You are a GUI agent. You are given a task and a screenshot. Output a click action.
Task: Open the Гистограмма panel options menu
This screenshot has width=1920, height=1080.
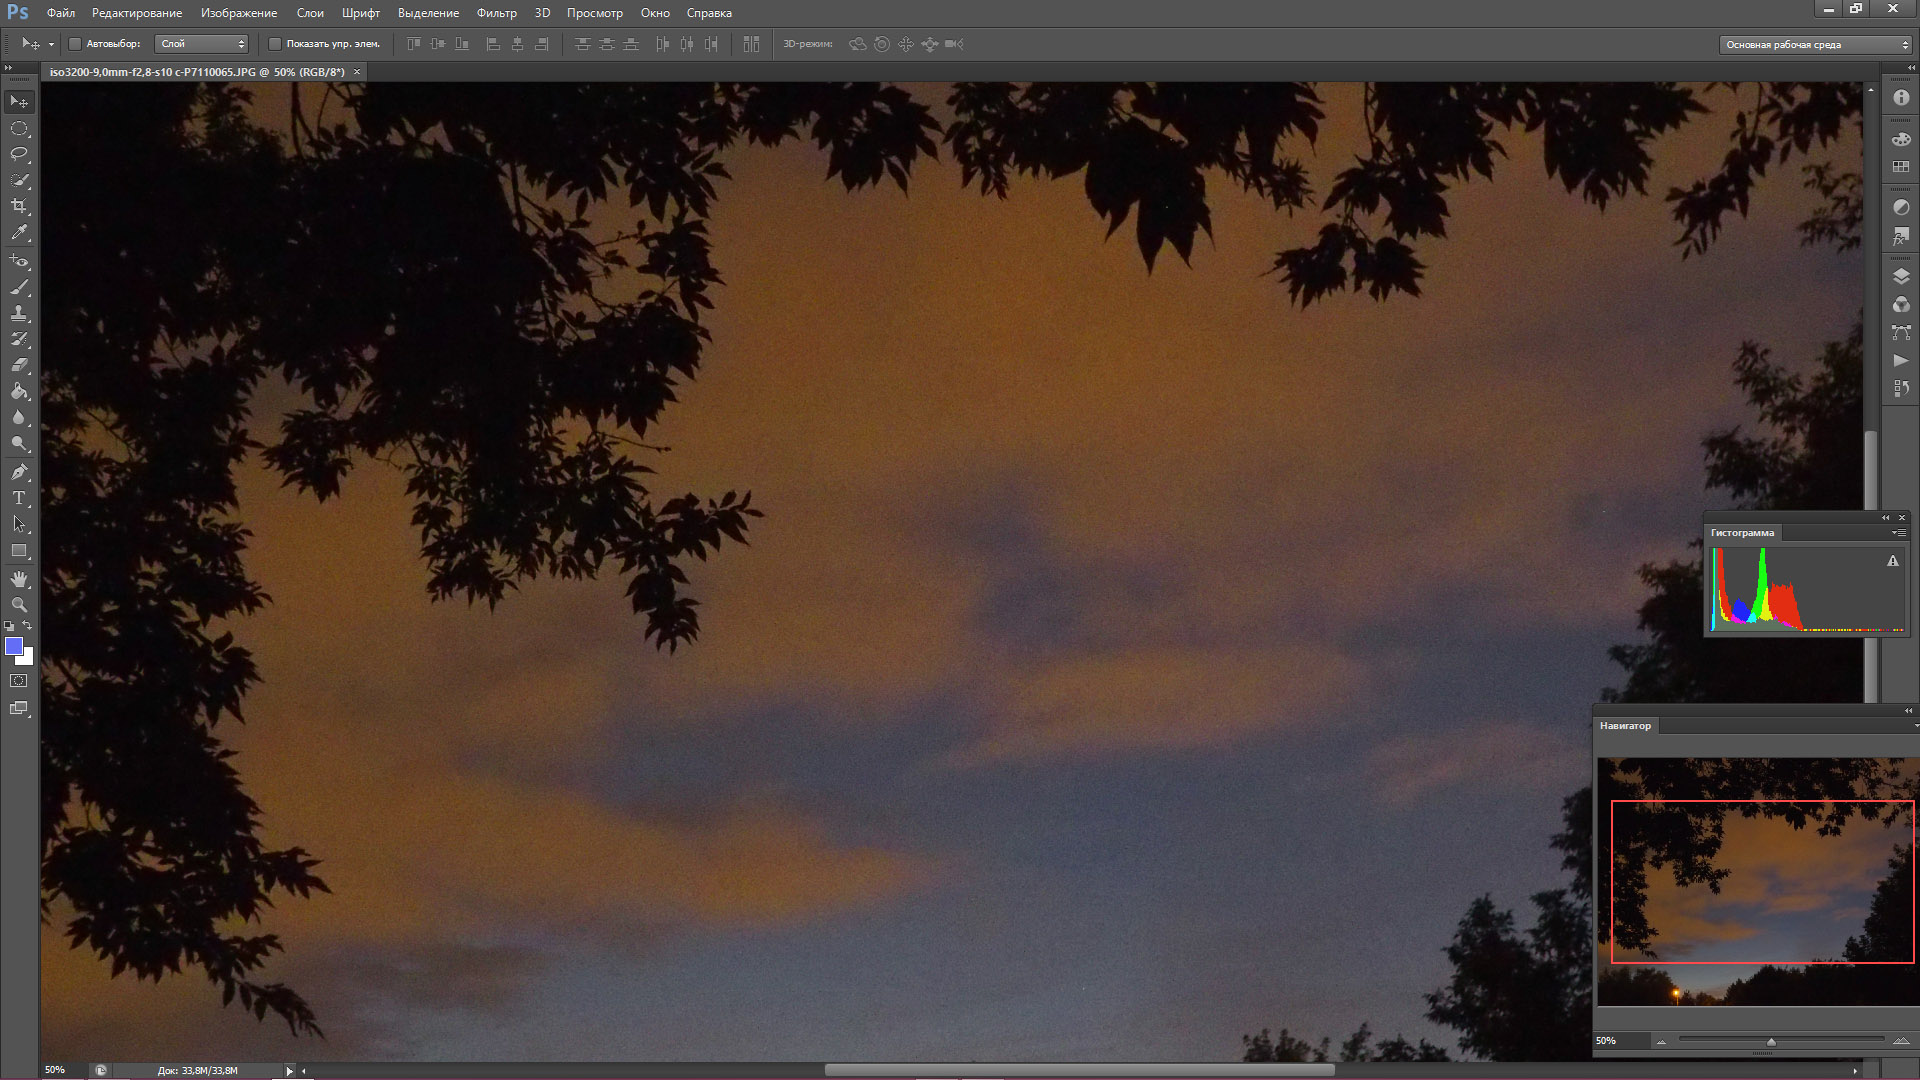tap(1897, 533)
